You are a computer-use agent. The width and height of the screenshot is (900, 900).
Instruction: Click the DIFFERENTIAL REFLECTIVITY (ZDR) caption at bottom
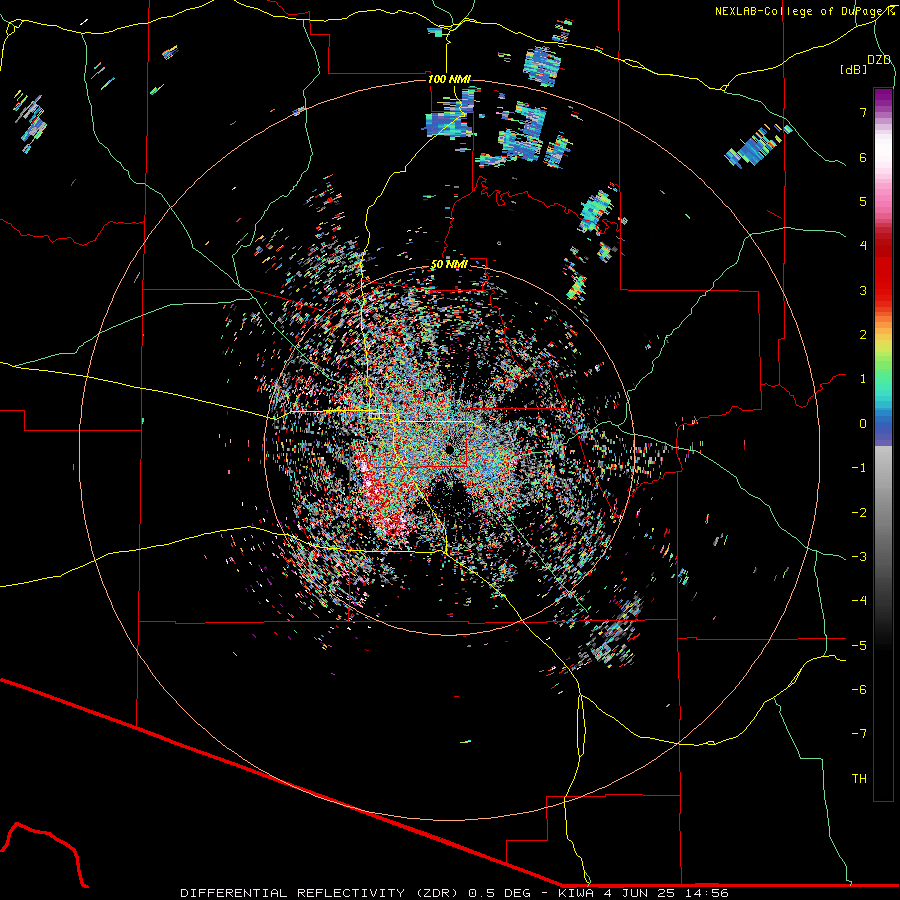[x=455, y=893]
